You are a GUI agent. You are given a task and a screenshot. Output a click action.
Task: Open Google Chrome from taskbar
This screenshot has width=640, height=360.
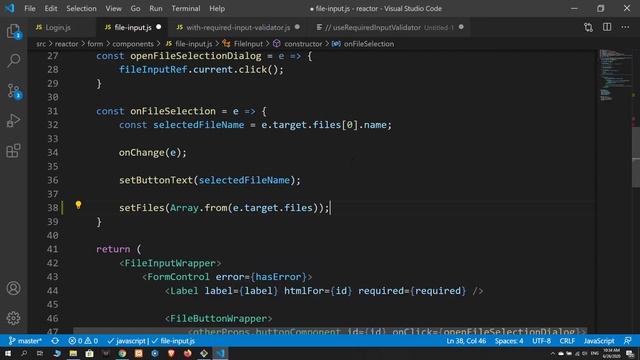[x=122, y=353]
